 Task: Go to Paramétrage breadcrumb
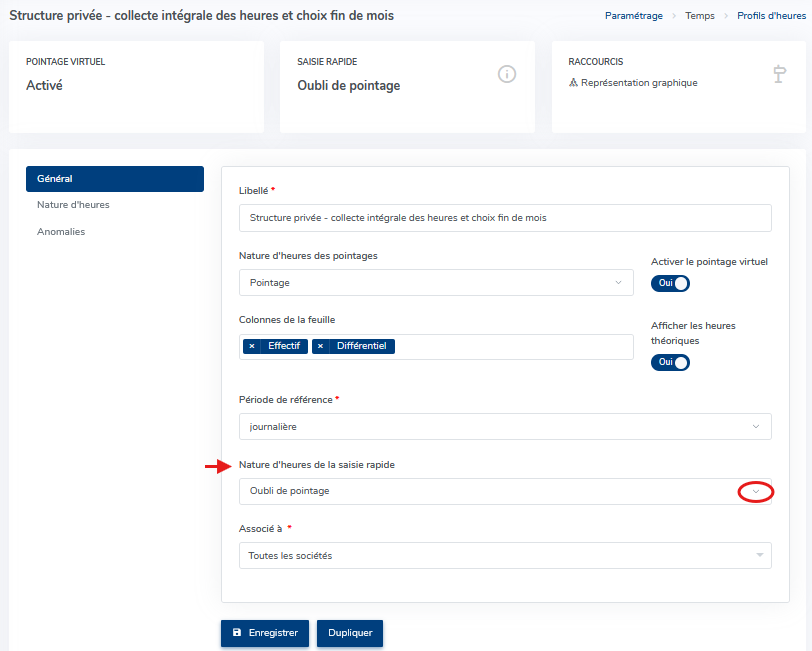click(633, 16)
